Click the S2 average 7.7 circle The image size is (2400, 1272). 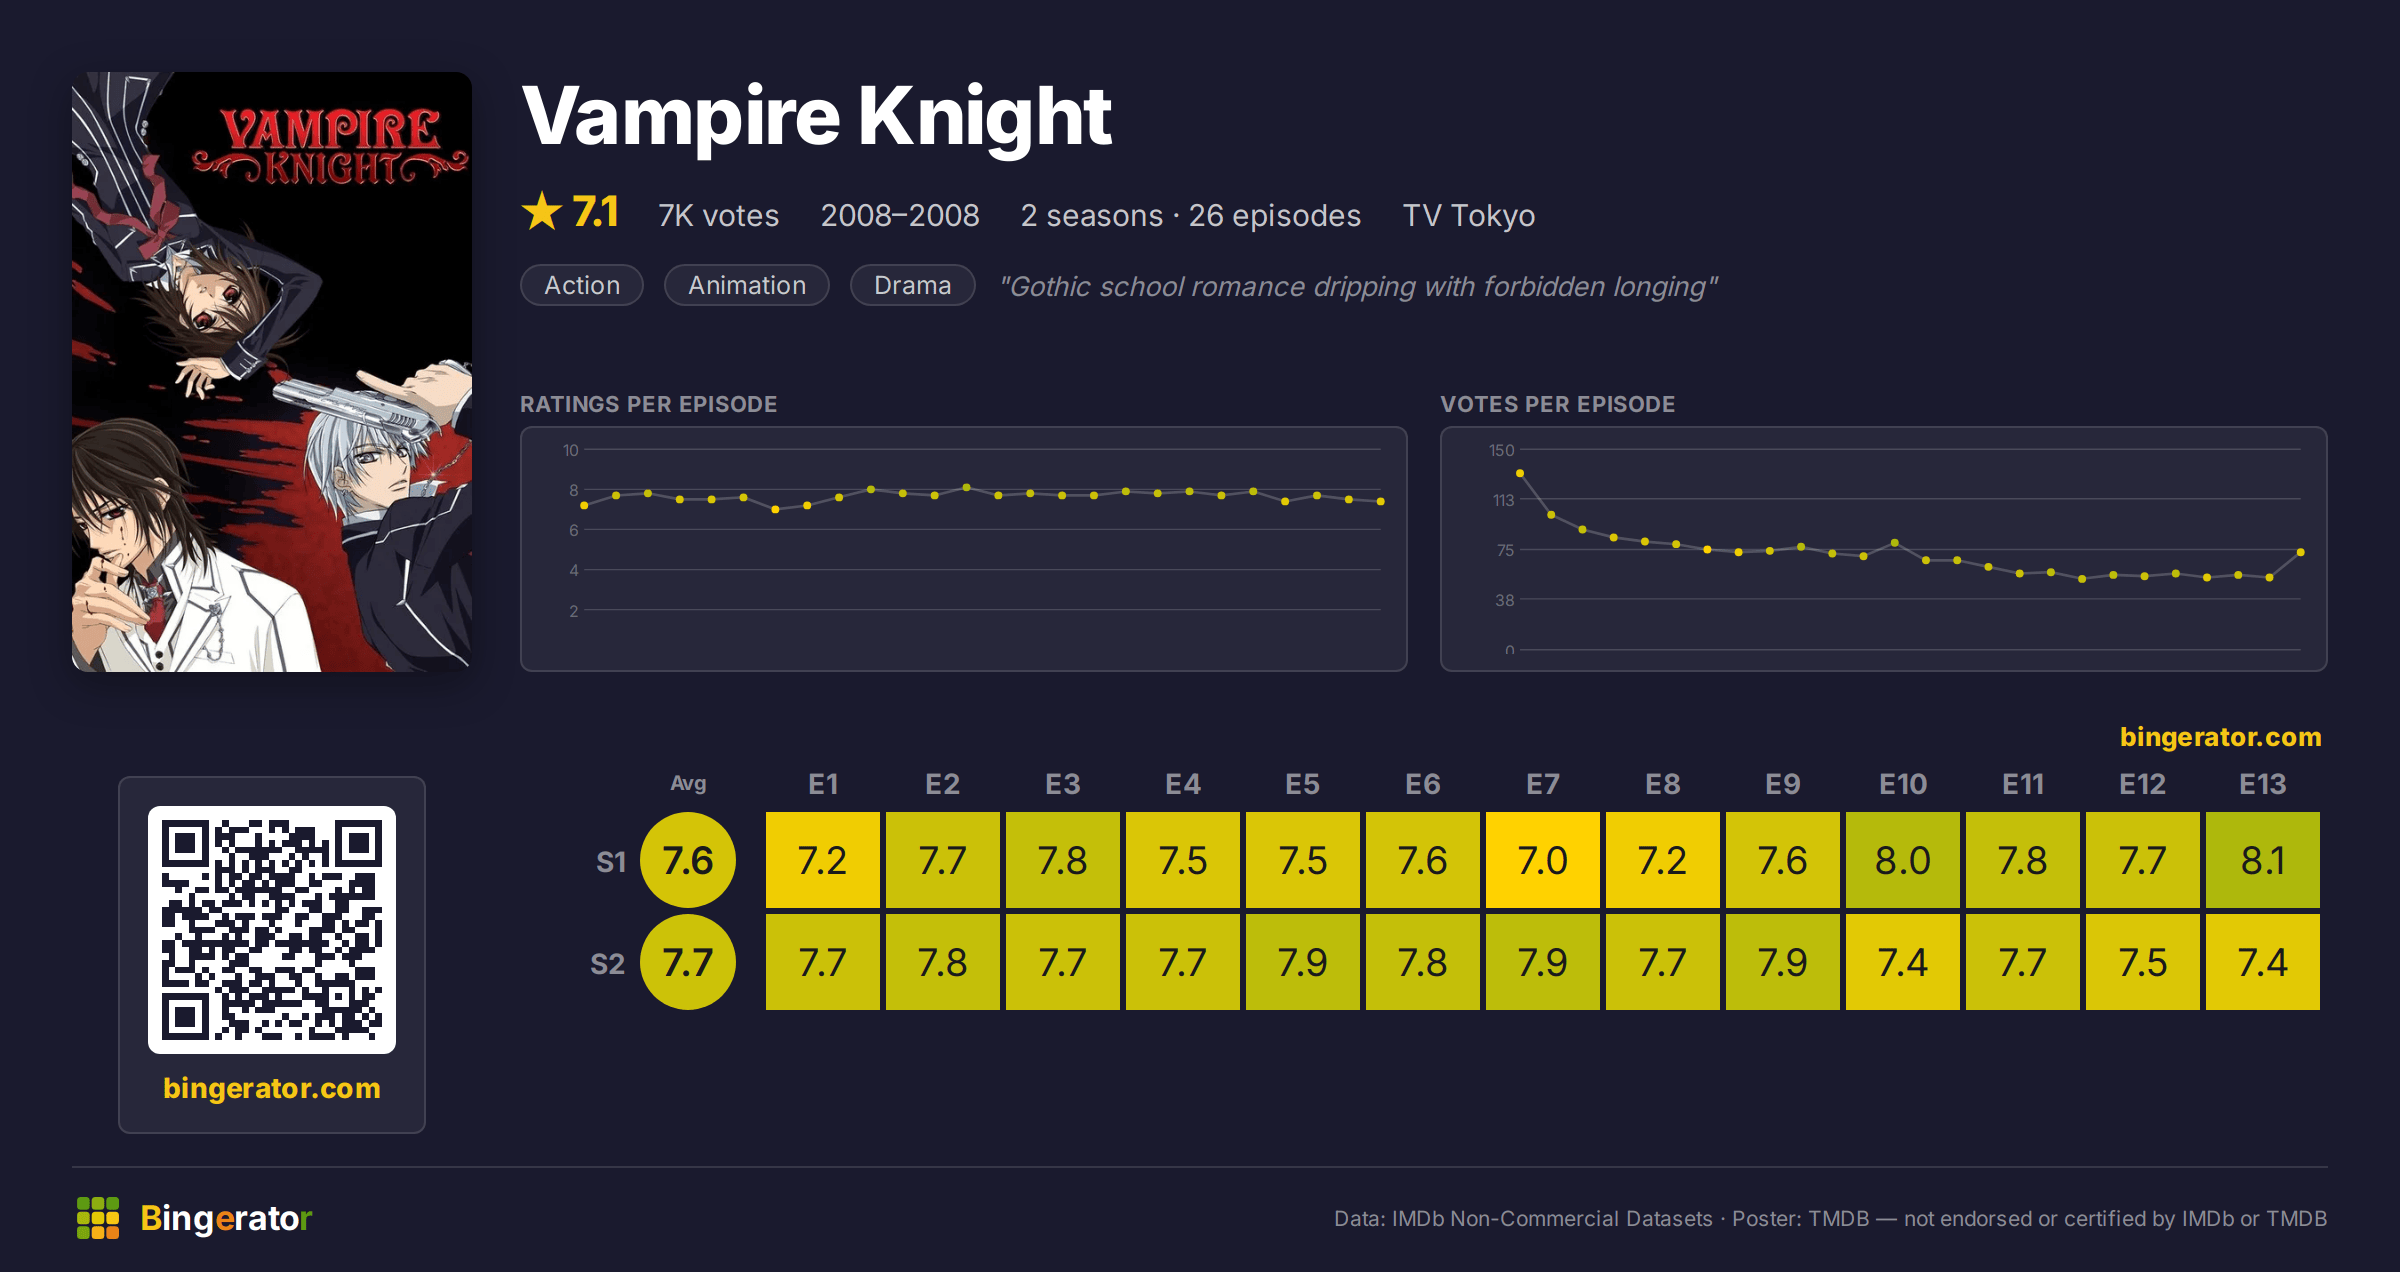[x=688, y=962]
